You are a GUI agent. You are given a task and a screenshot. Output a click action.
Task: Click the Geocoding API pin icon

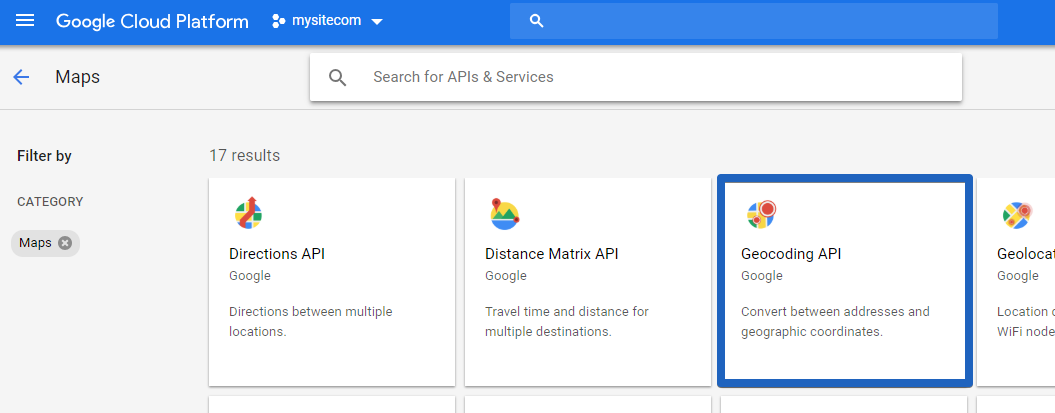click(x=762, y=215)
